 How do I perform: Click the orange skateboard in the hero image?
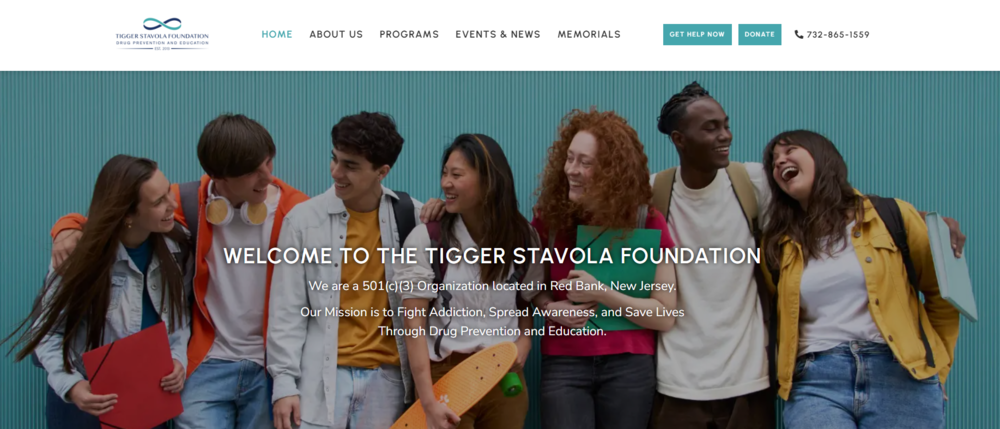click(457, 386)
